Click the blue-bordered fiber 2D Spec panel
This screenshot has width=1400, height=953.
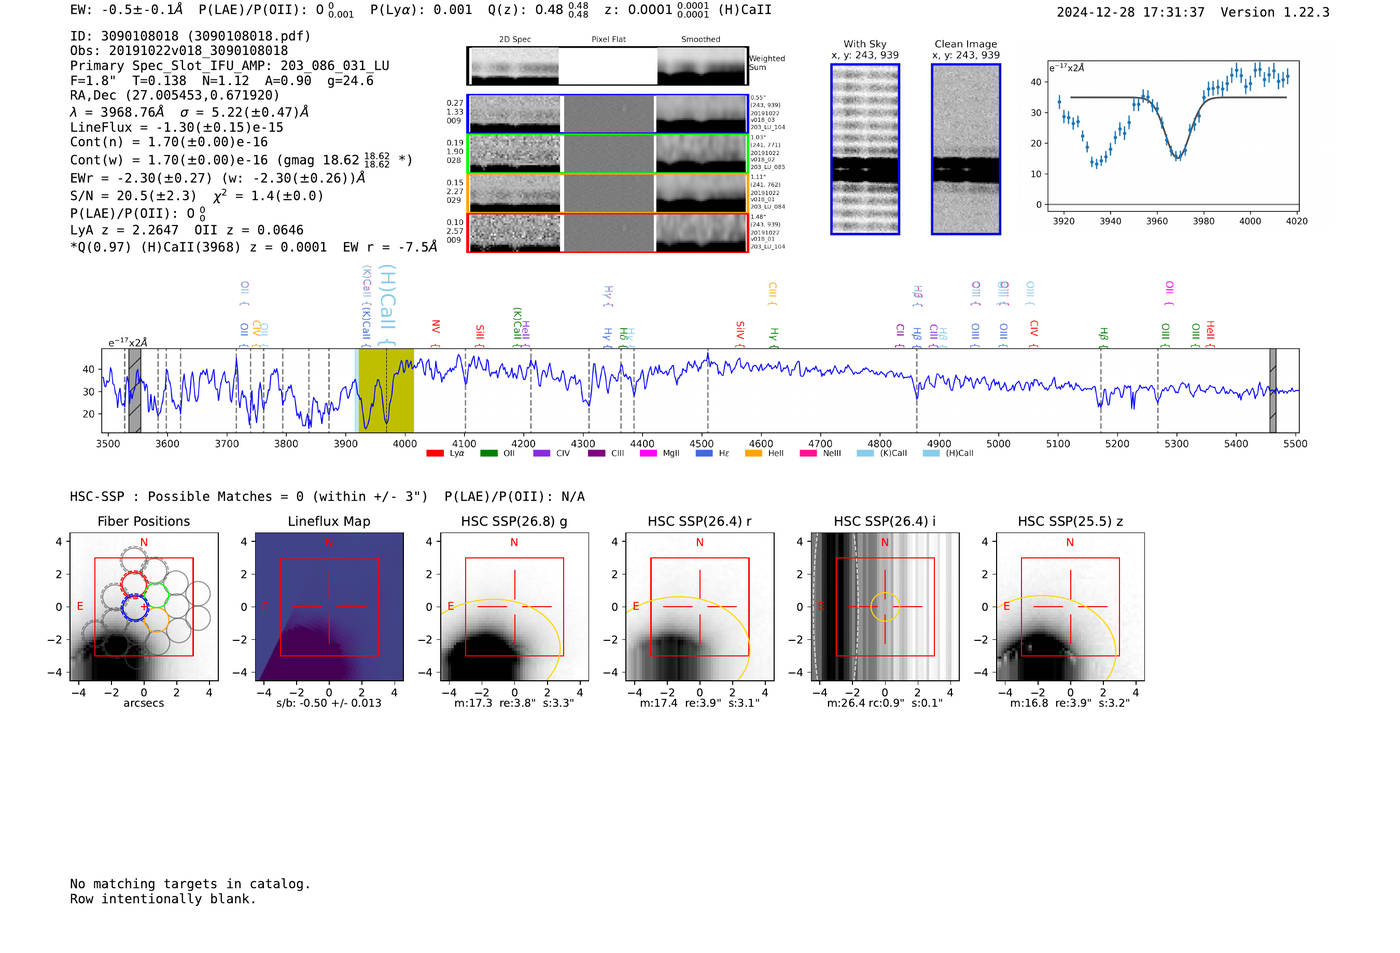click(x=514, y=114)
